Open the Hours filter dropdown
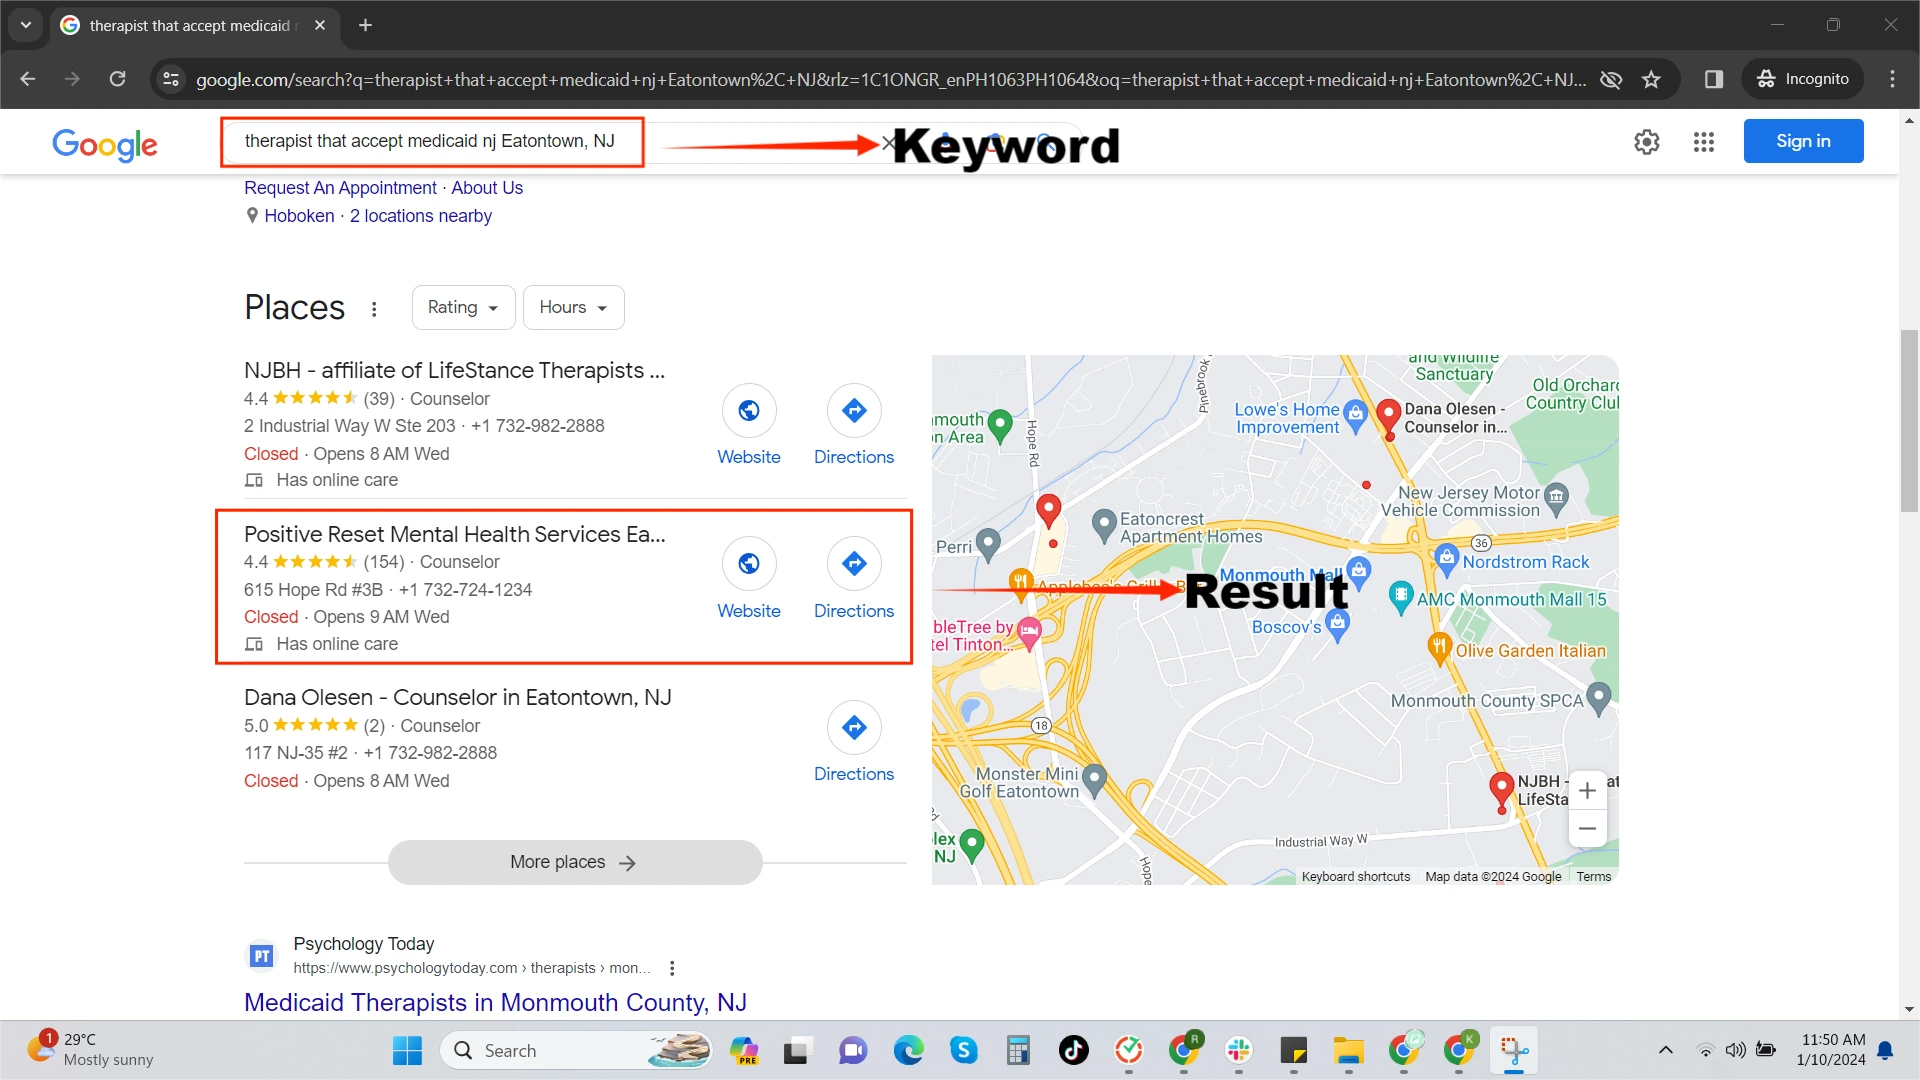This screenshot has height=1080, width=1920. [573, 307]
